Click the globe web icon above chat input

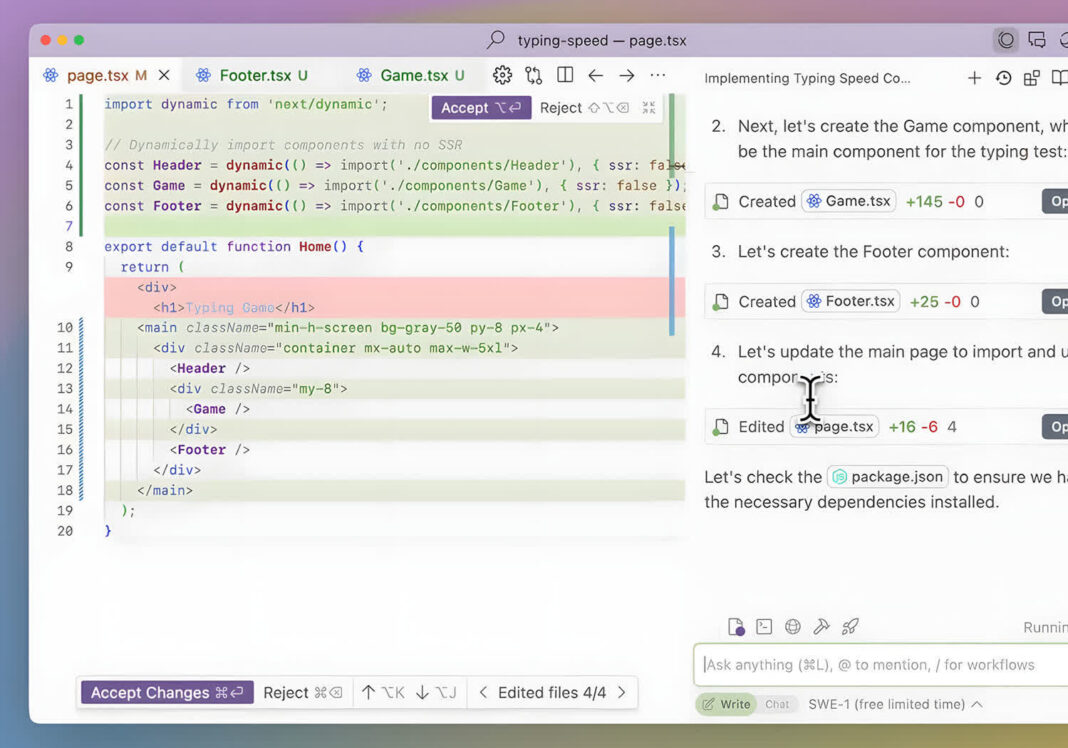[x=793, y=627]
